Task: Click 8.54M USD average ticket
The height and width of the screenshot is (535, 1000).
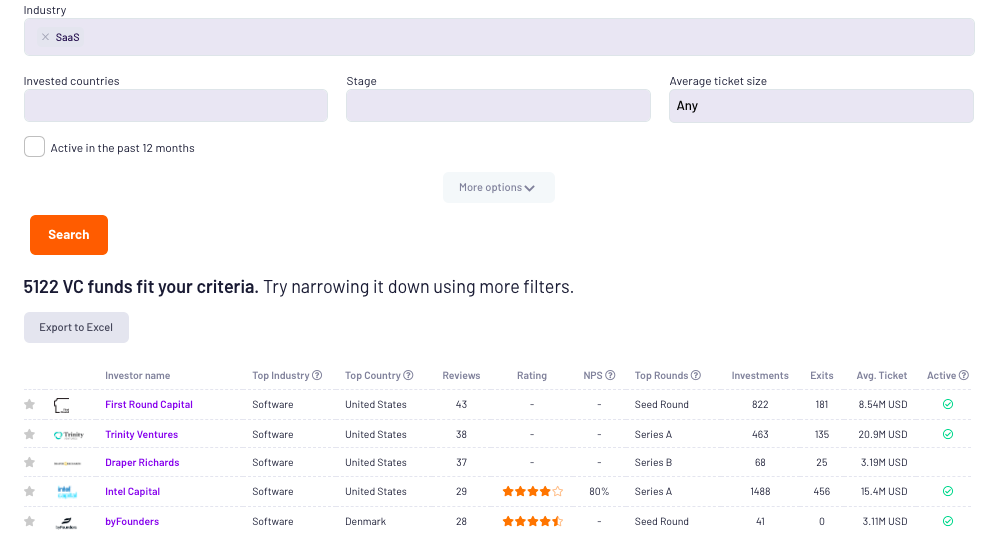Action: coord(883,404)
